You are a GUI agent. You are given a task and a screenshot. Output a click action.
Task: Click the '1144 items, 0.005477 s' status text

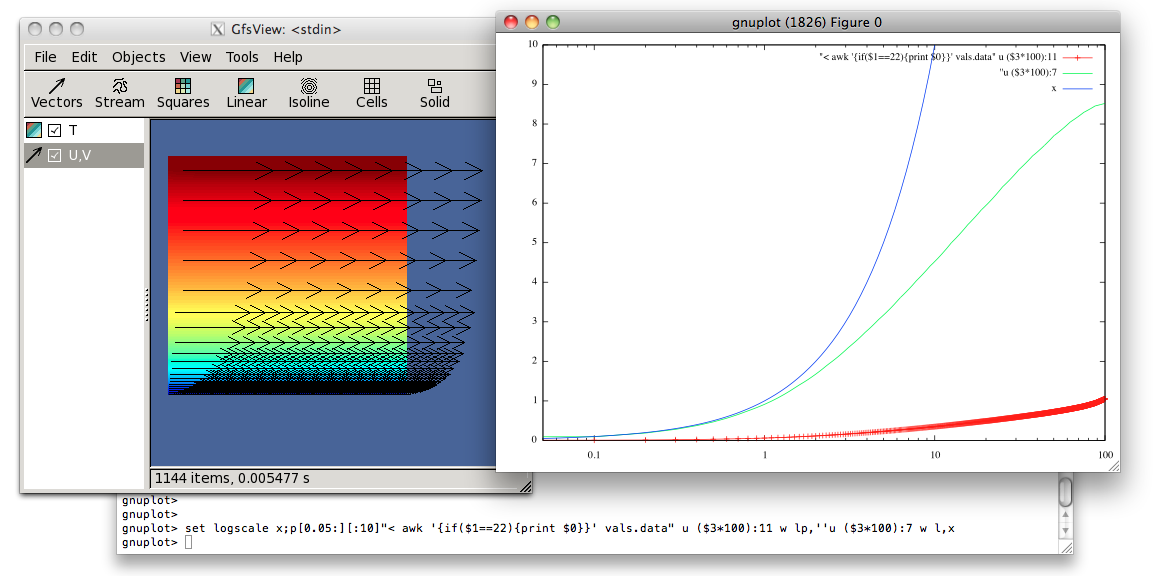(232, 478)
